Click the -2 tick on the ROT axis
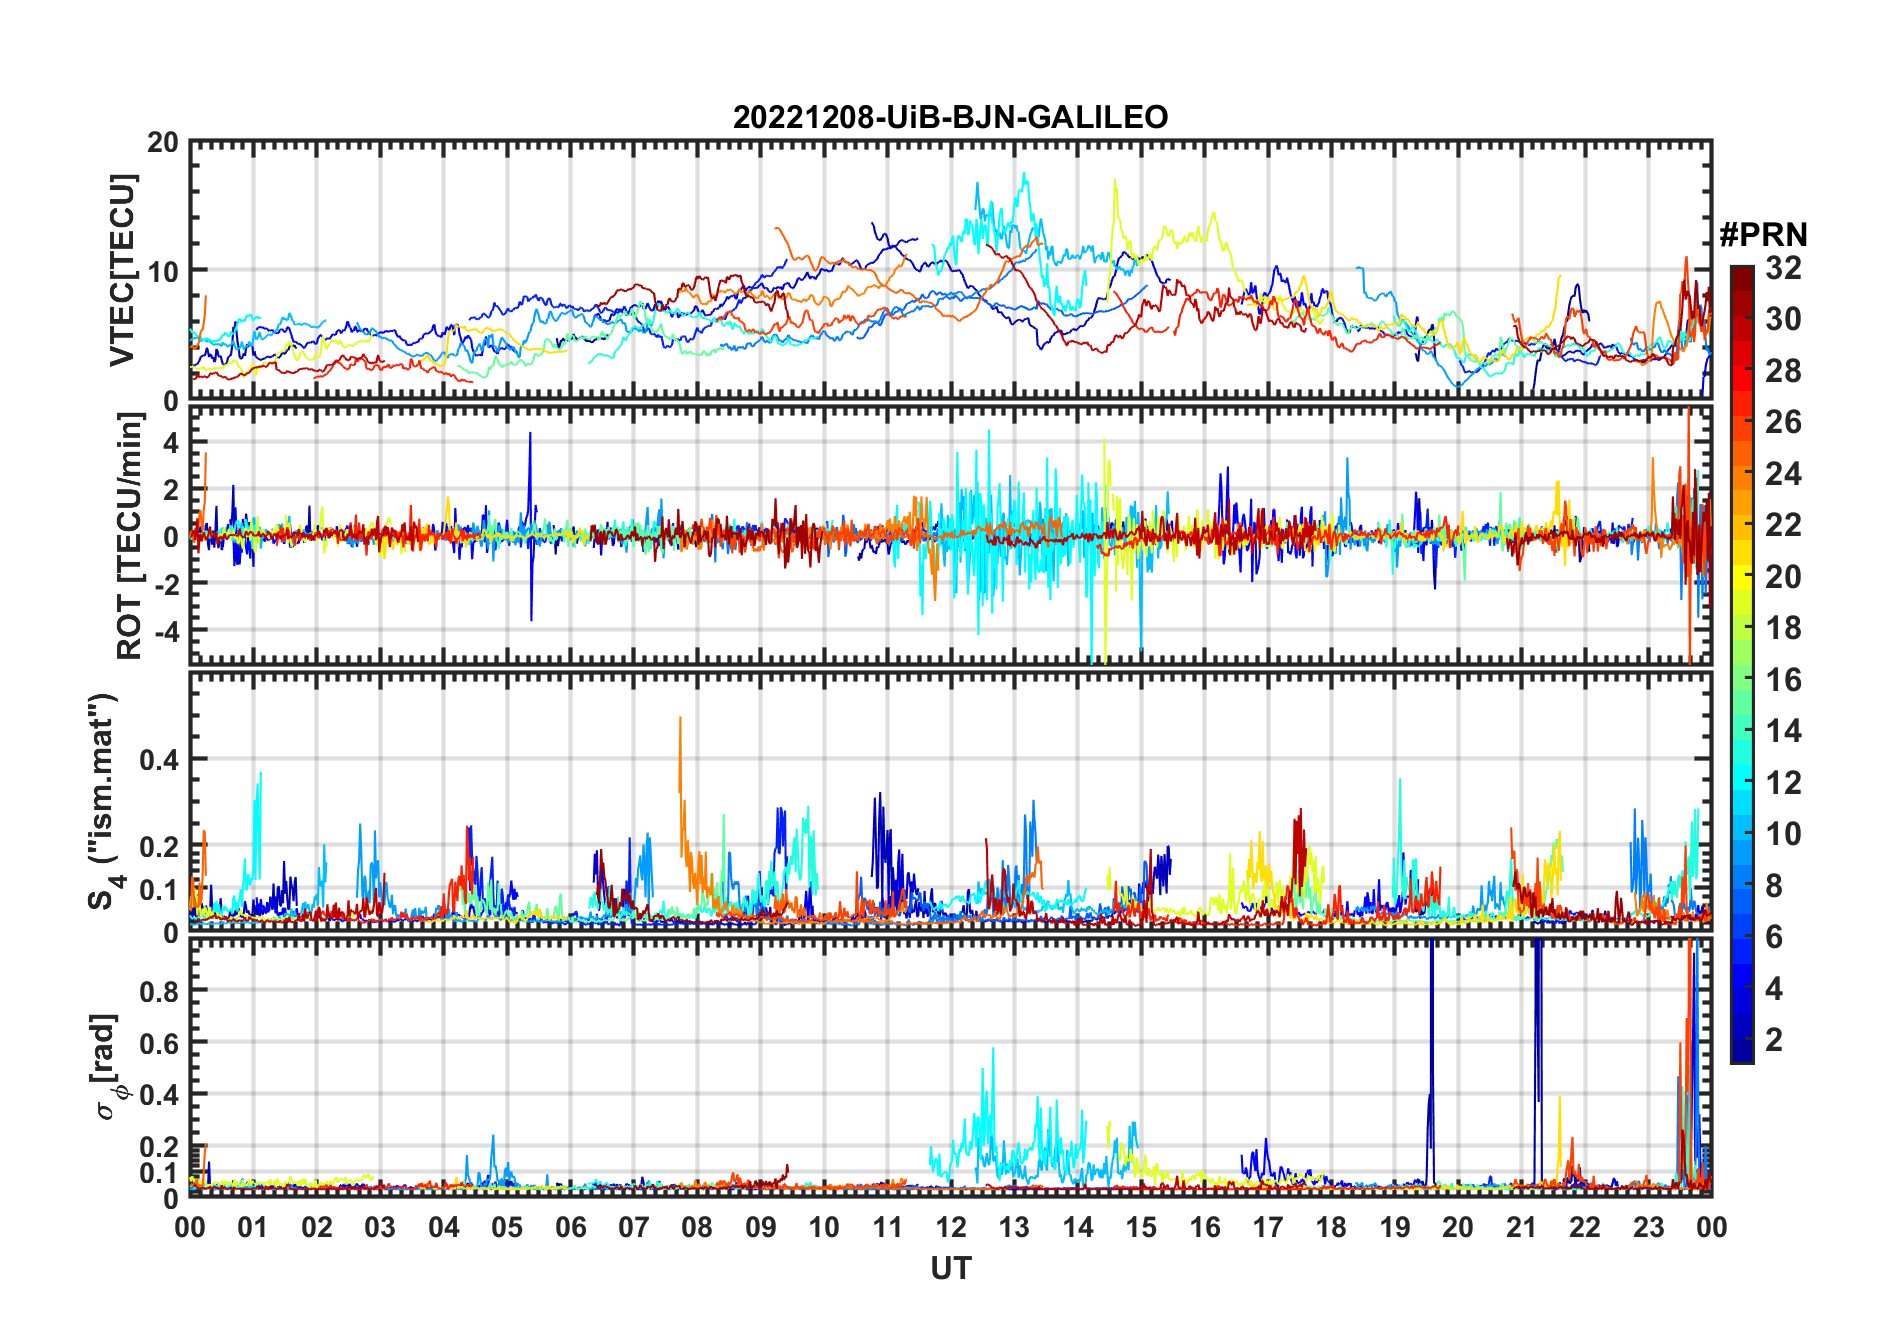This screenshot has width=1902, height=1330. click(x=165, y=584)
